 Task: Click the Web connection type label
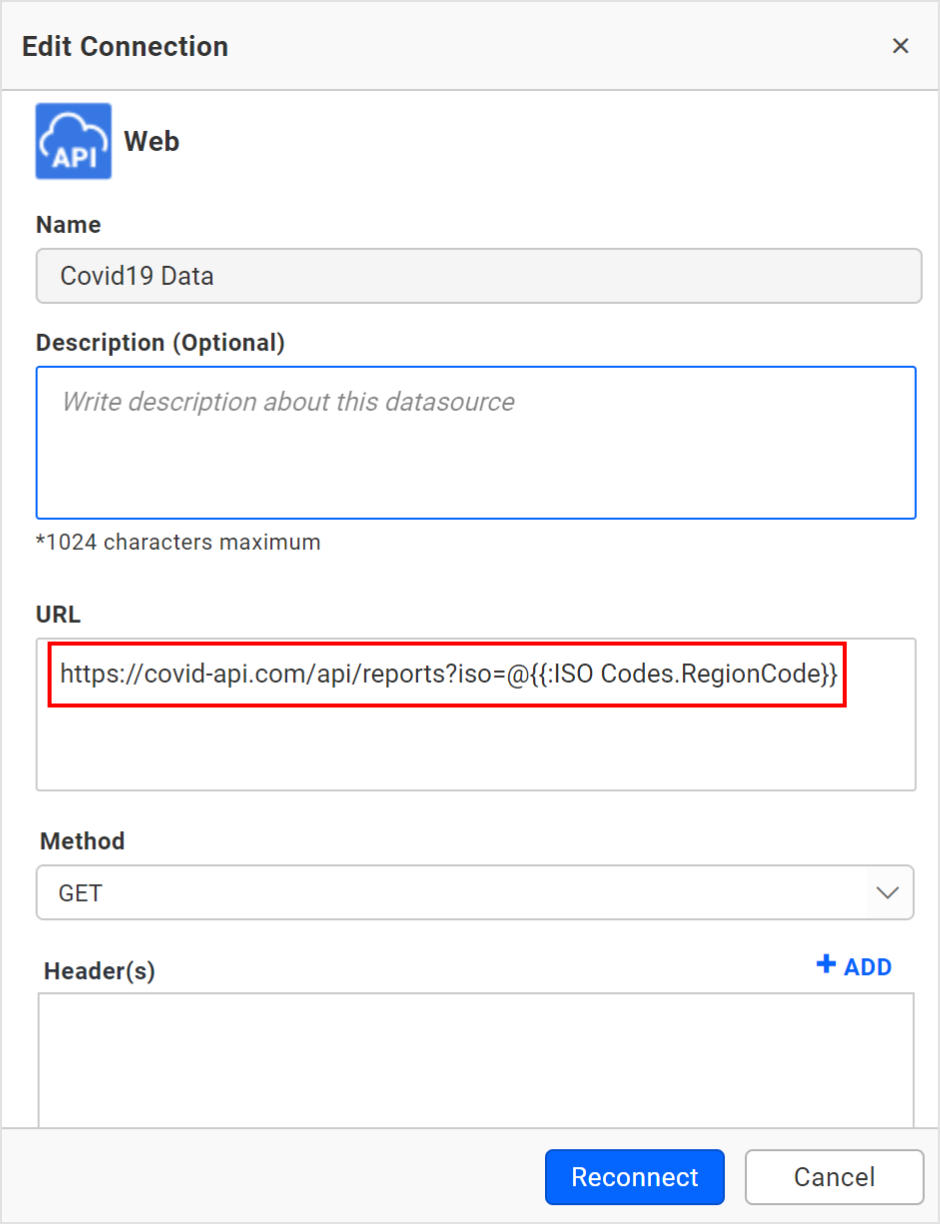click(152, 142)
